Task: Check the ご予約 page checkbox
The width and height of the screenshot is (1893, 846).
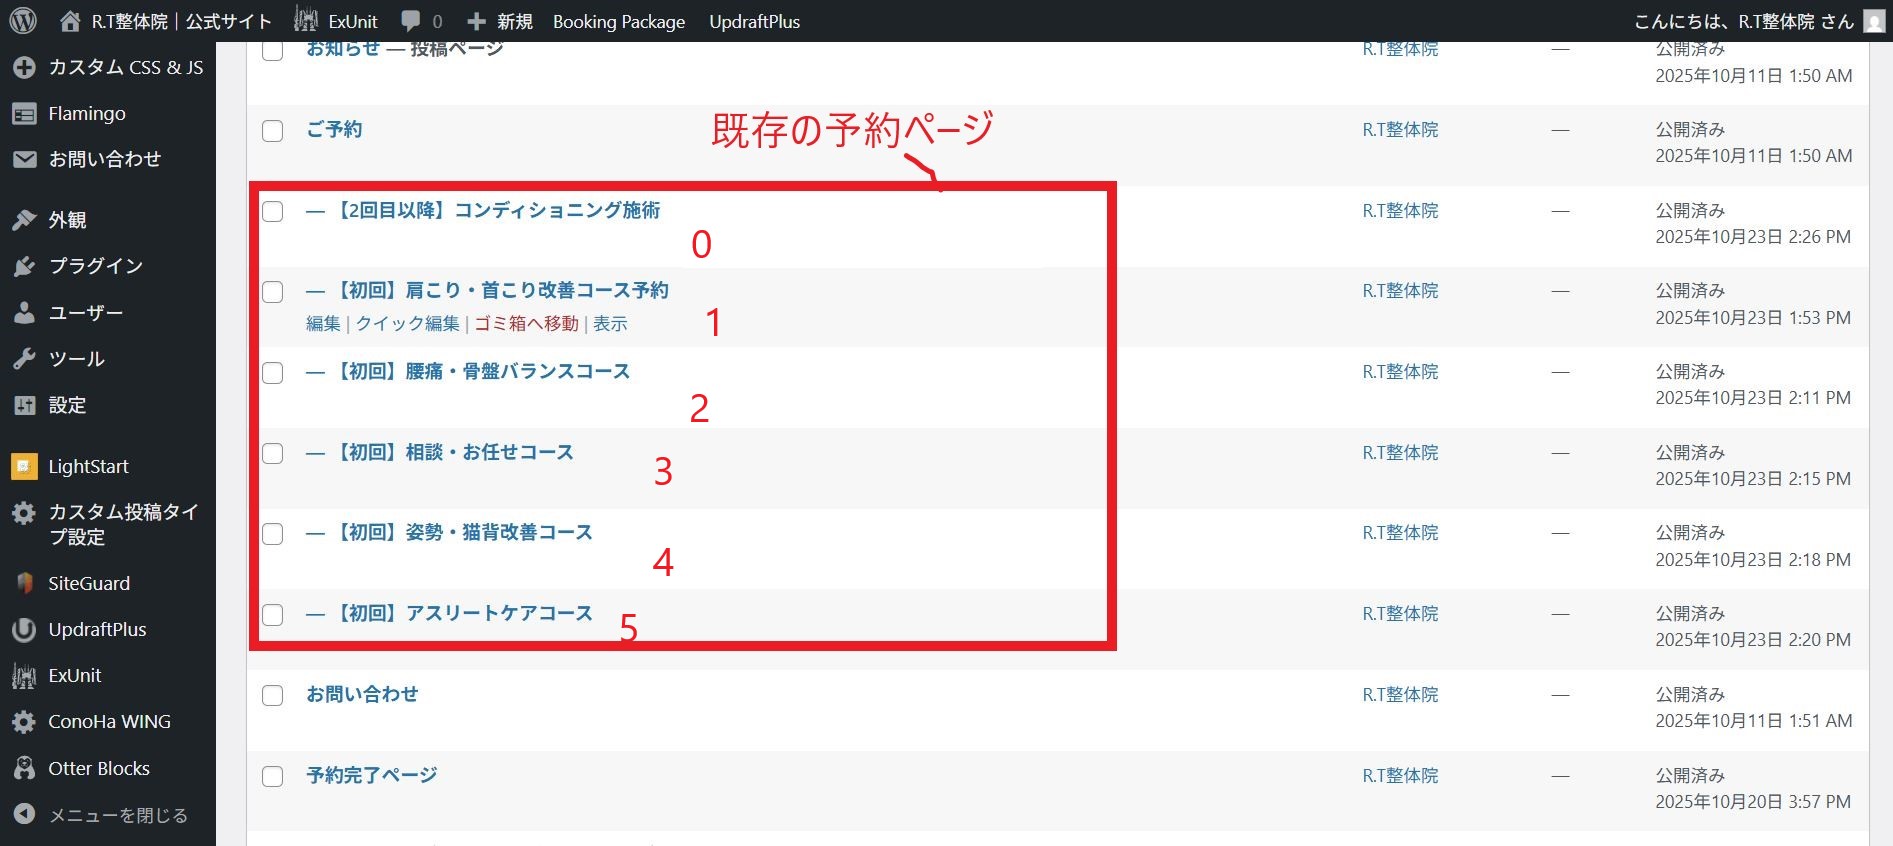Action: (x=272, y=131)
